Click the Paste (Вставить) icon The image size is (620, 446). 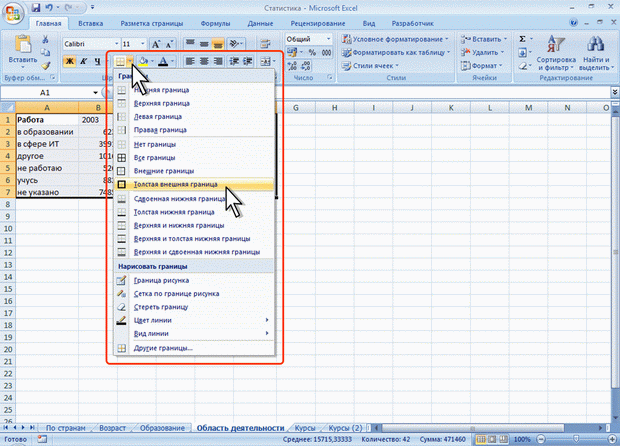18,44
